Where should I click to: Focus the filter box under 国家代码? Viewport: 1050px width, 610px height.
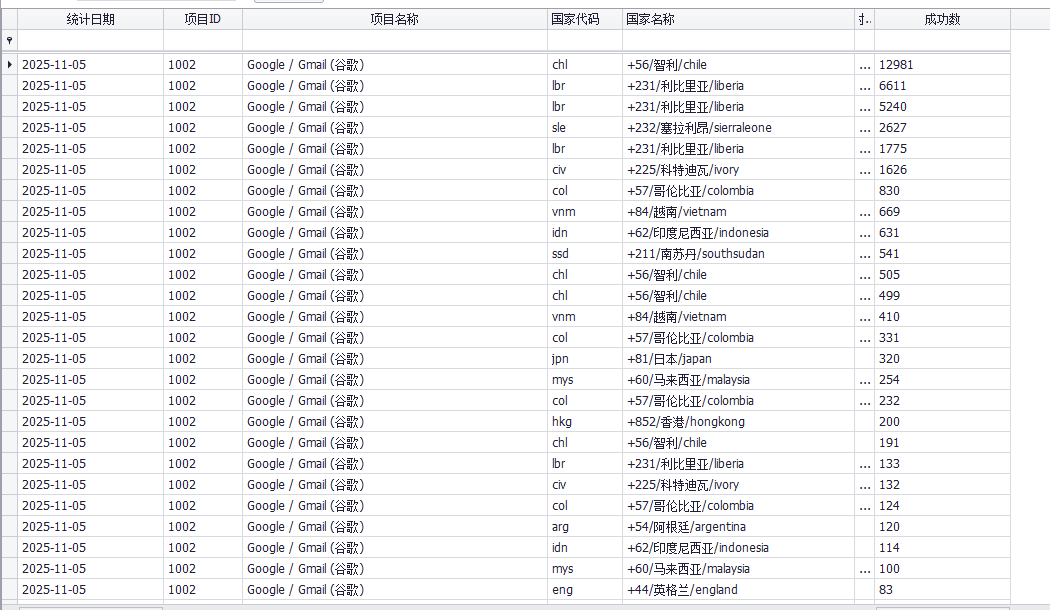585,40
